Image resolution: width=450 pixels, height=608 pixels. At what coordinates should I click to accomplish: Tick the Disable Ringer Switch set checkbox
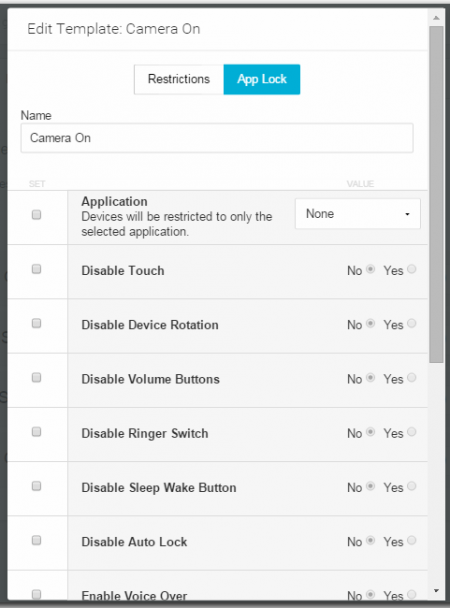pos(36,432)
